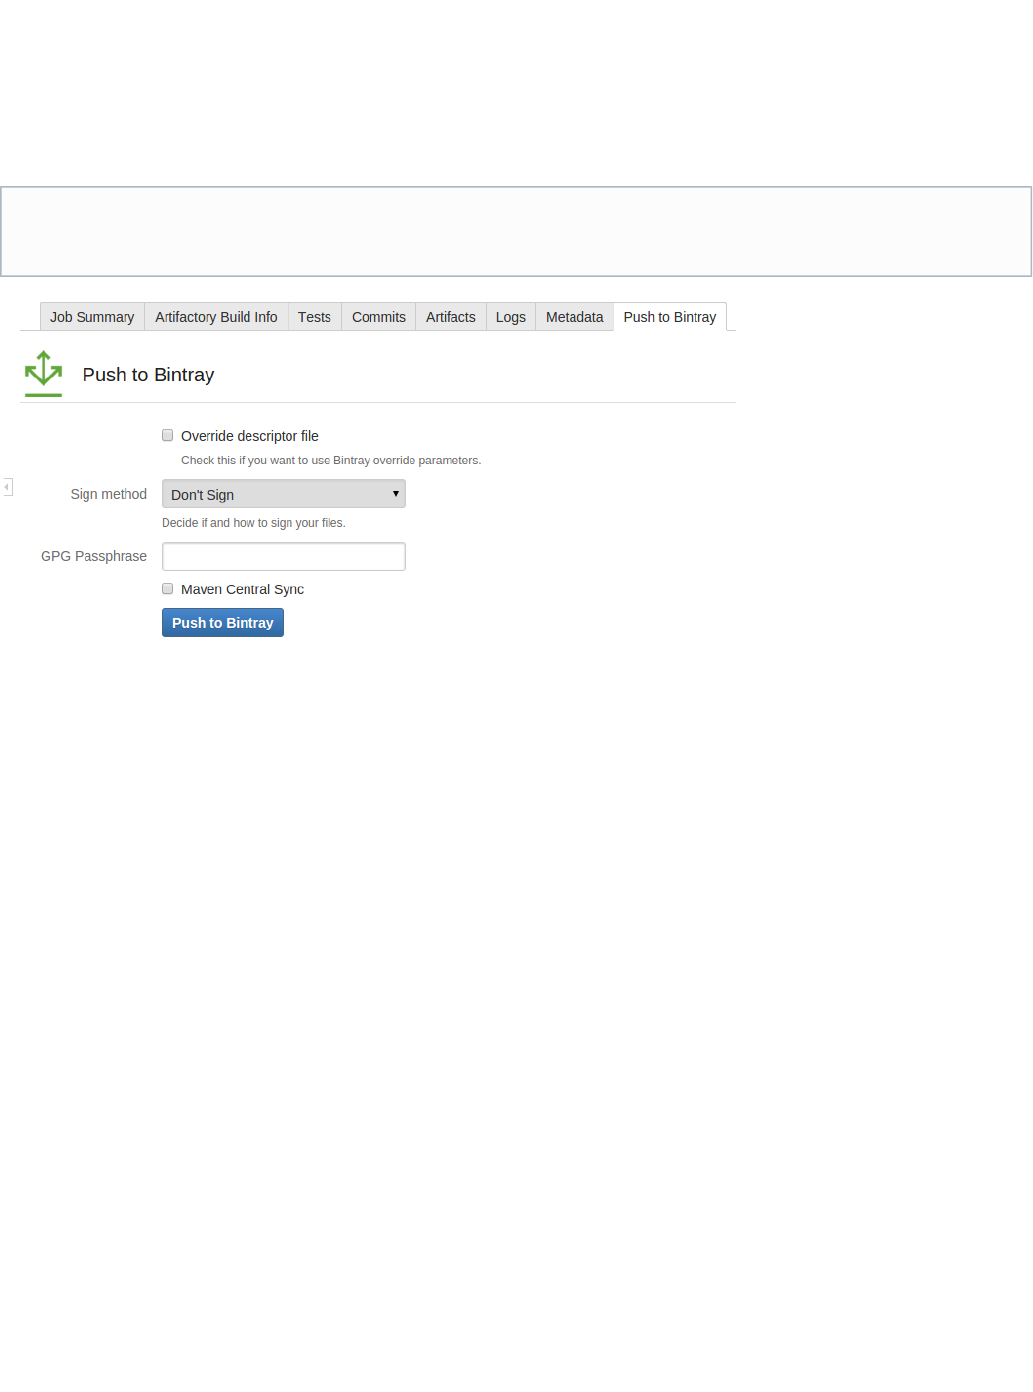Enable Override descriptor file checkbox
Screen dimensions: 1033x1392
pos(168,435)
